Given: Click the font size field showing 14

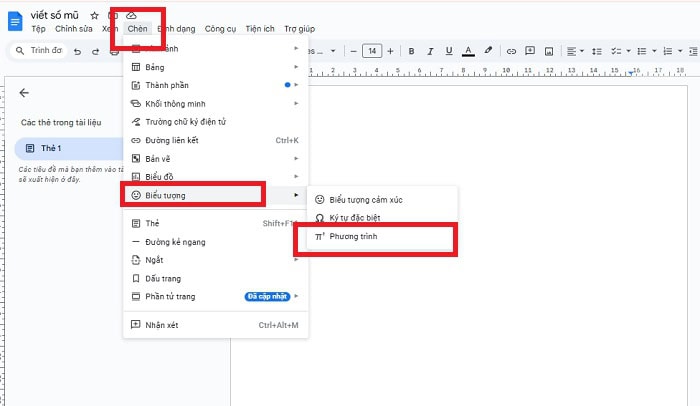Looking at the screenshot, I should click(372, 50).
